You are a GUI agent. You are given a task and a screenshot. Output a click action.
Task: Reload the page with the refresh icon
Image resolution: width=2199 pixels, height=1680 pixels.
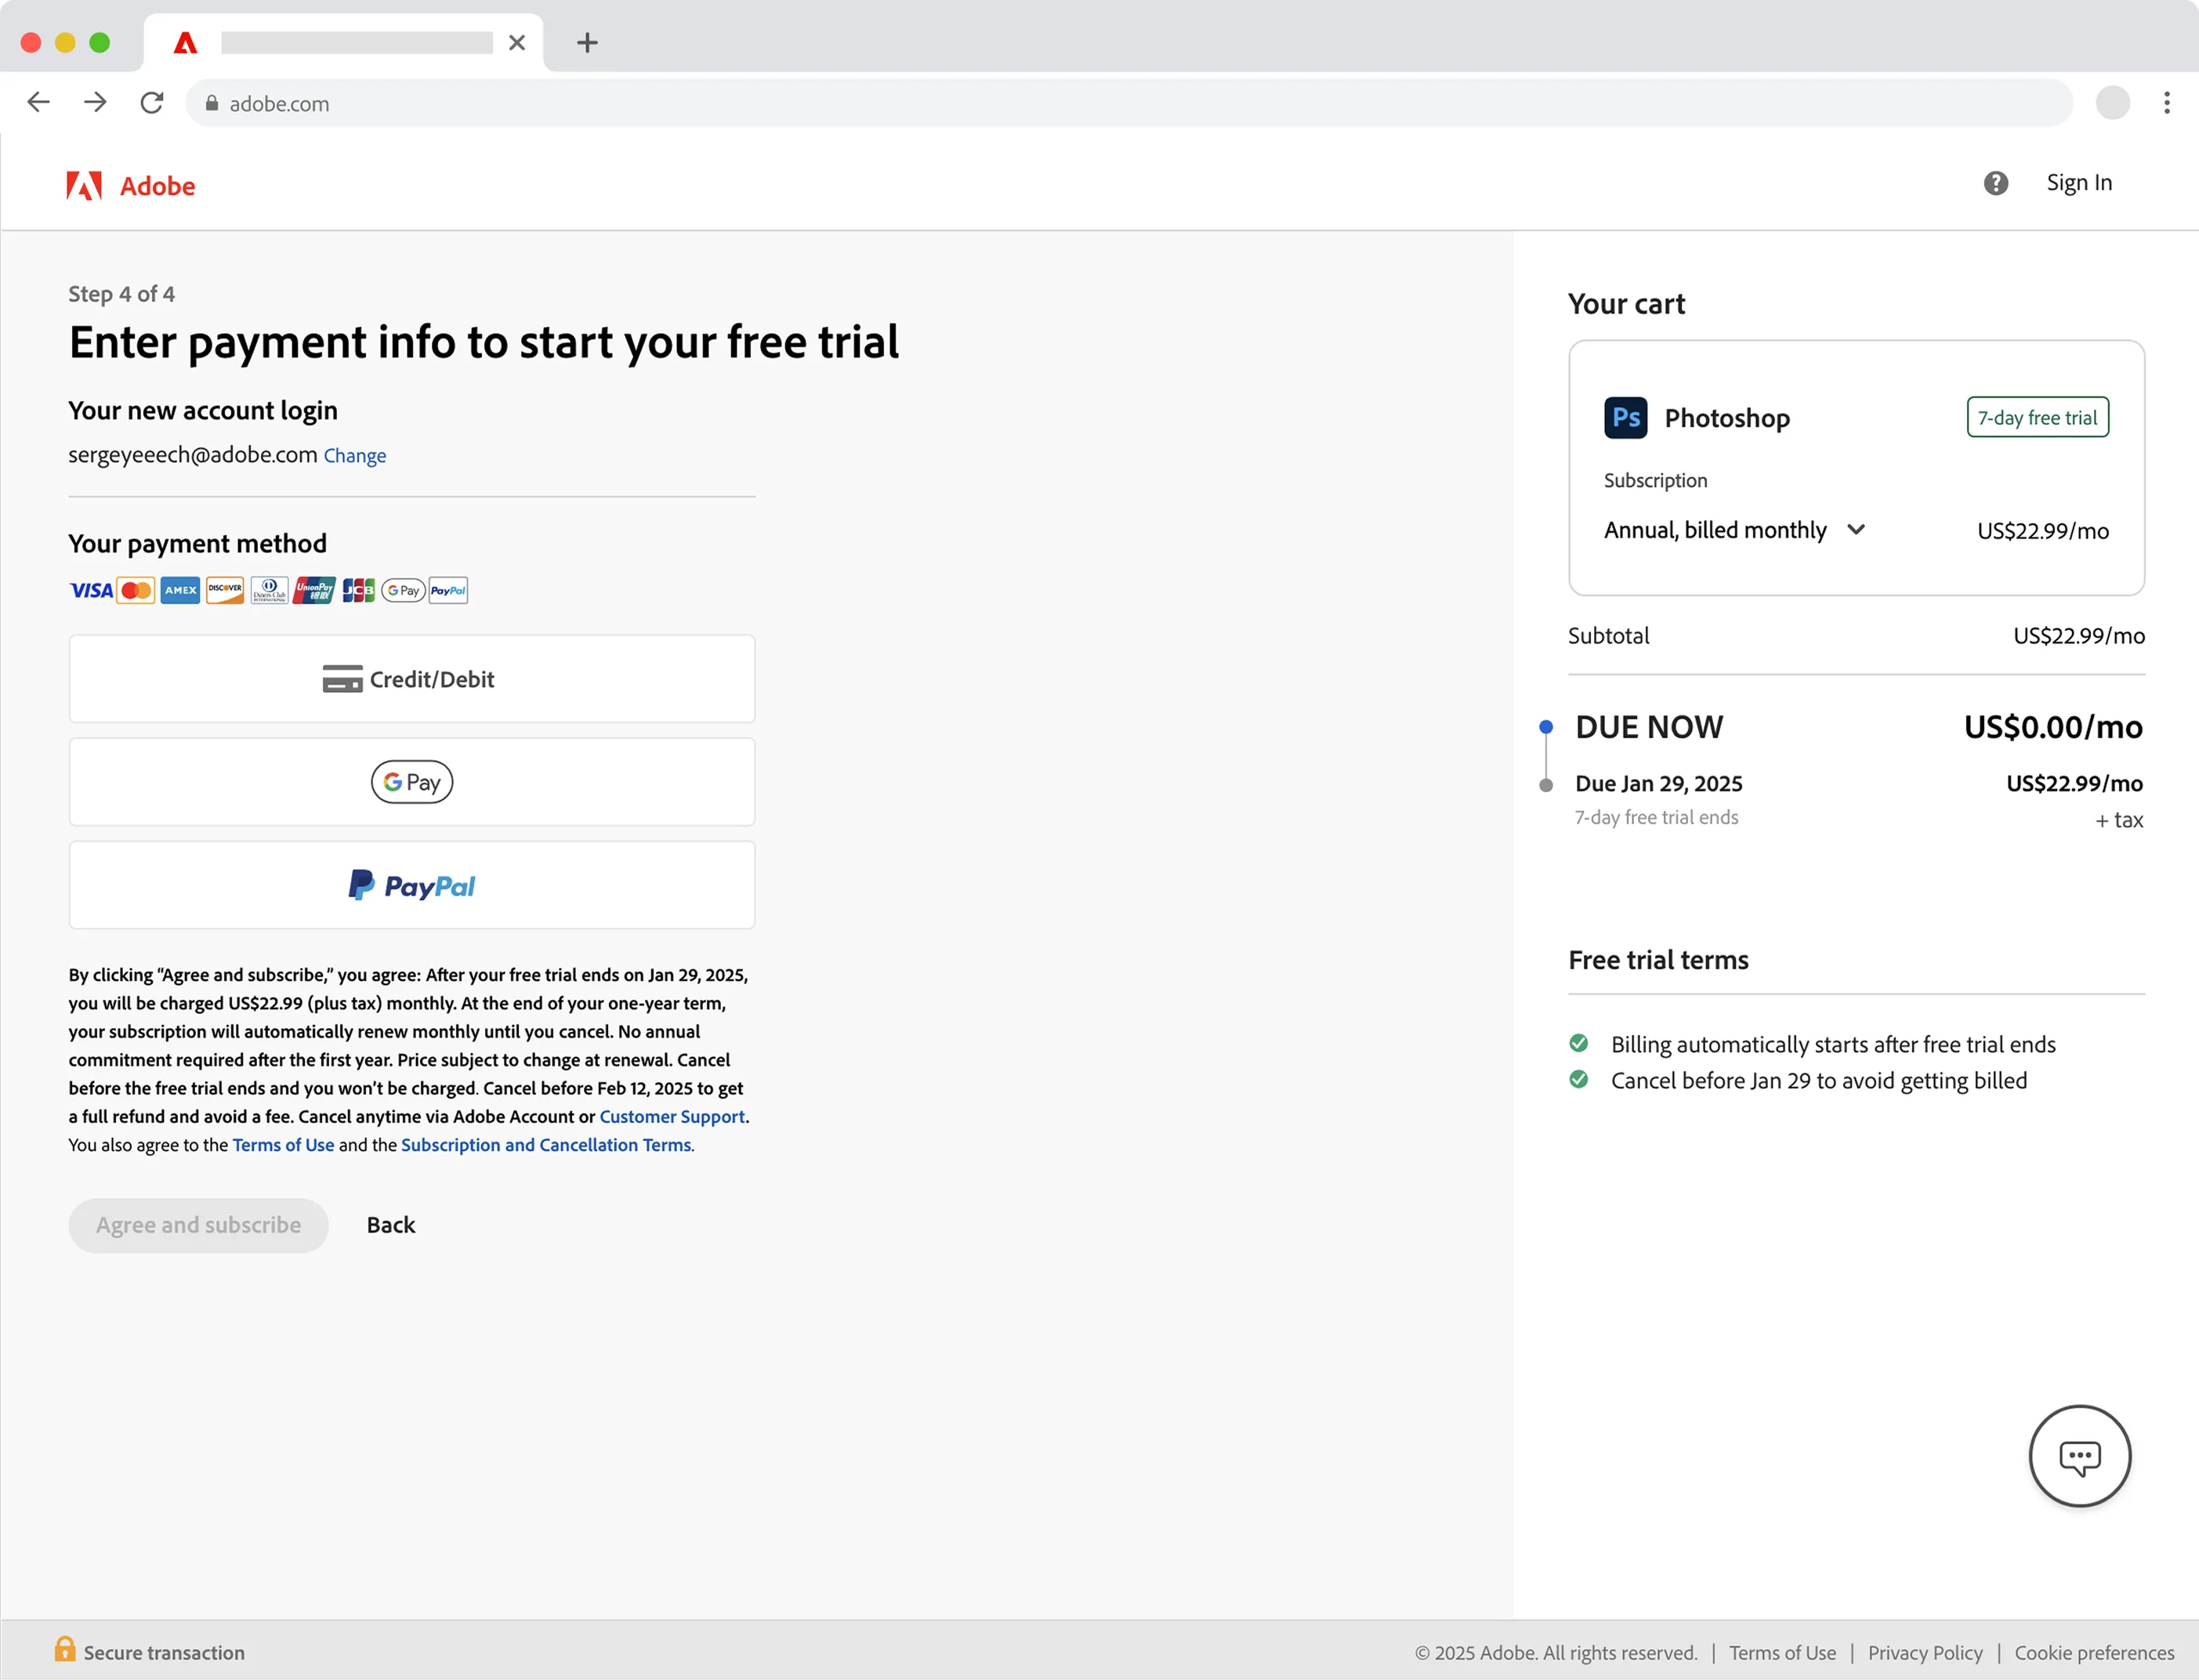pyautogui.click(x=152, y=103)
